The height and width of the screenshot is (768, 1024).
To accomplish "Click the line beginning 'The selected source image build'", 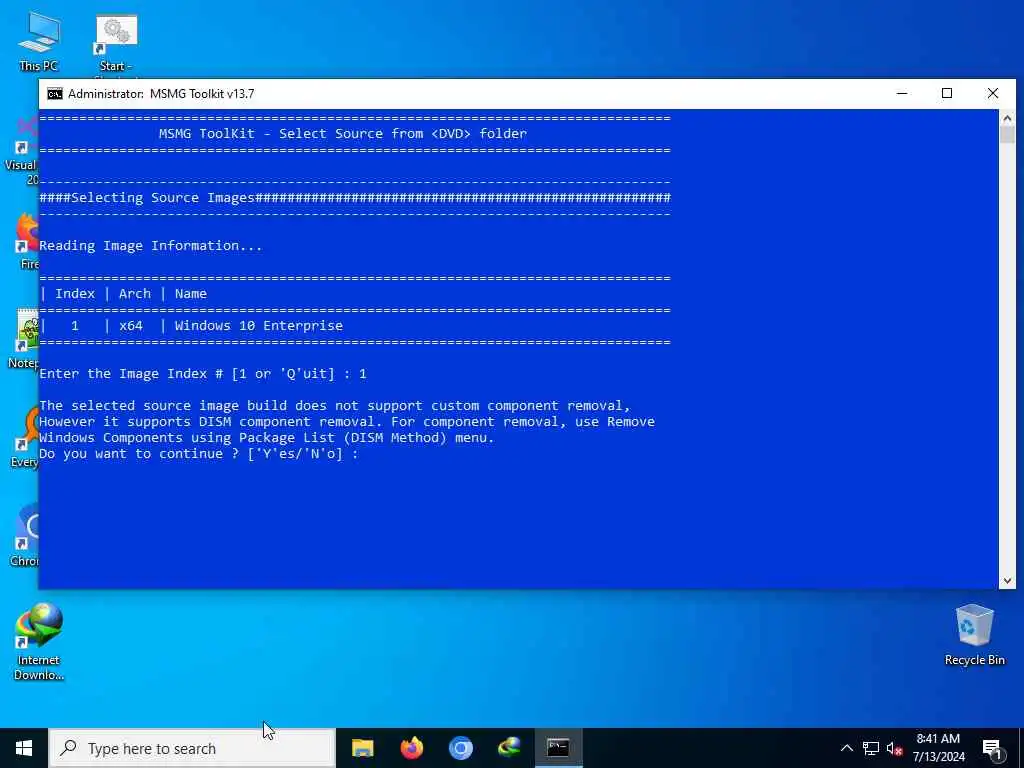I will (335, 406).
